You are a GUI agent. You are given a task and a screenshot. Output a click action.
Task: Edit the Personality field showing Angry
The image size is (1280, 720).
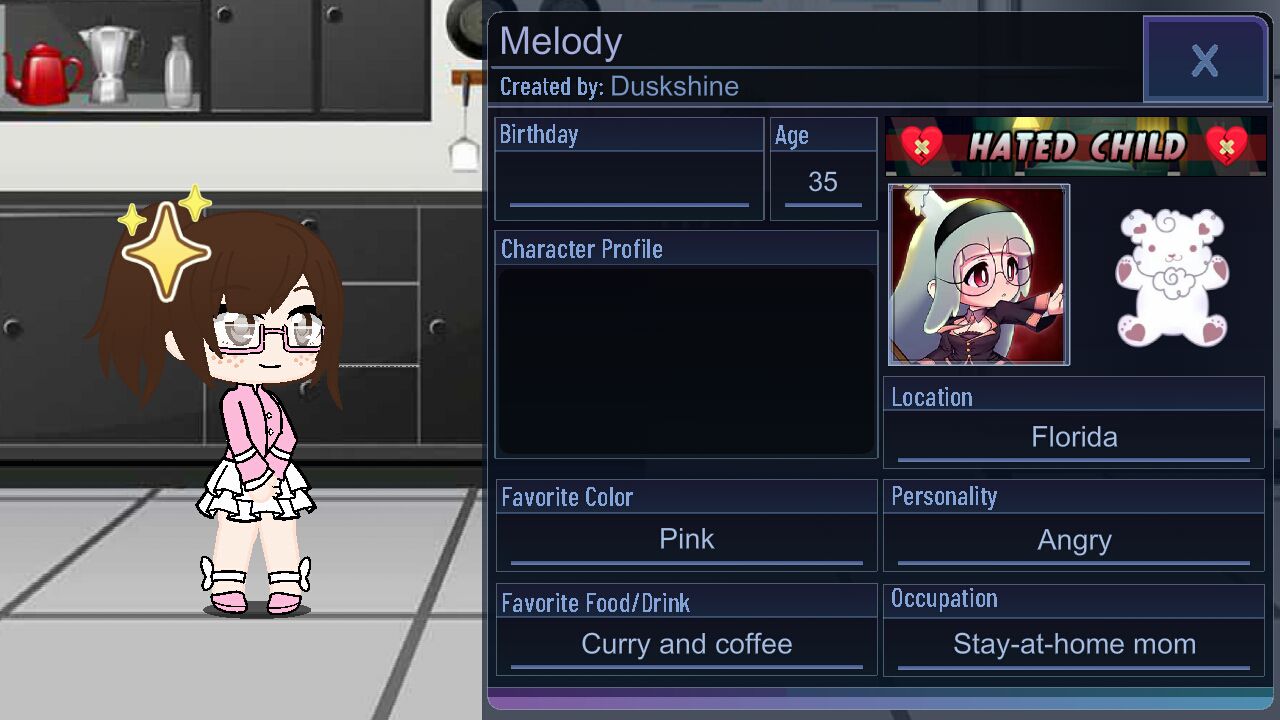pos(1074,541)
